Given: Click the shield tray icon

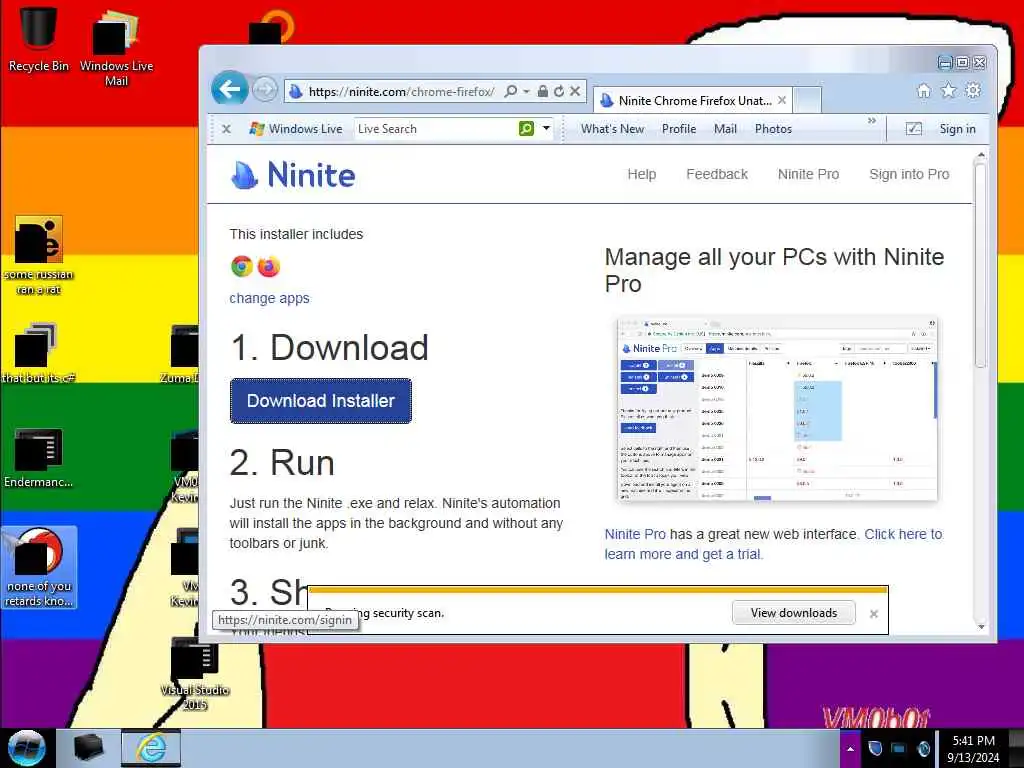Looking at the screenshot, I should pos(875,748).
